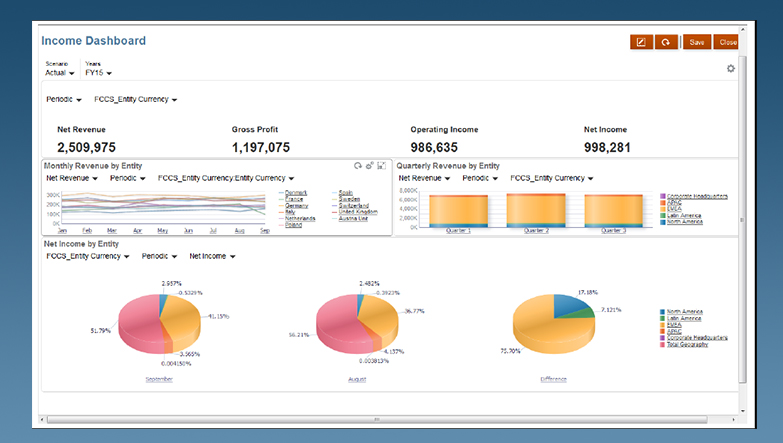Select Denmark in the monthly revenue legend

point(295,192)
